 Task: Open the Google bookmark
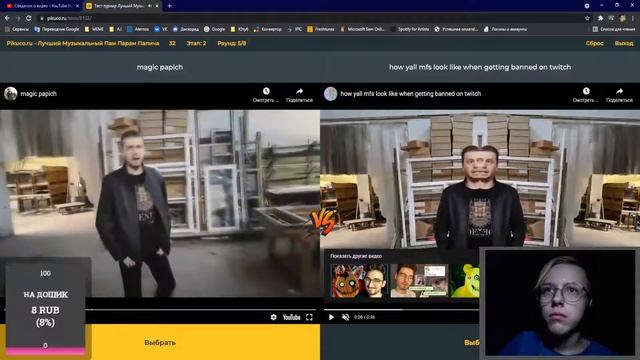215,29
